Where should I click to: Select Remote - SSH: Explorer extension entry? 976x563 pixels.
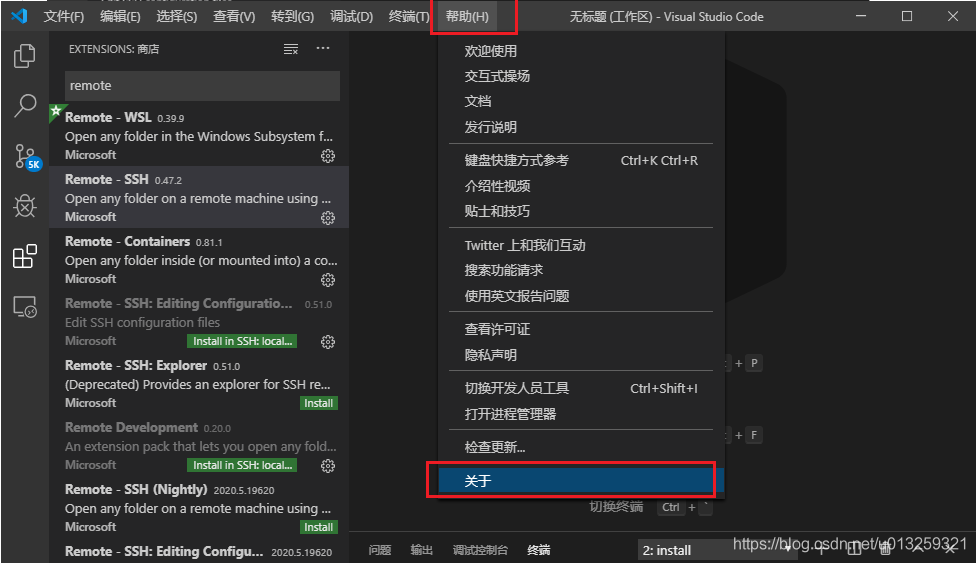click(199, 383)
